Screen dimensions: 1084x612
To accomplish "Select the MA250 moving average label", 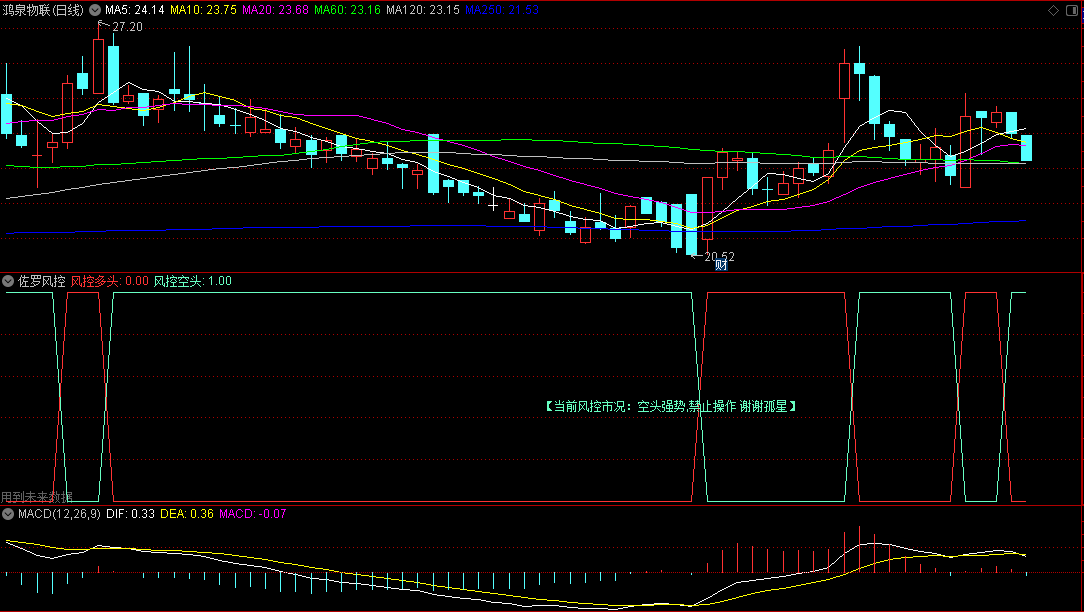I will point(502,10).
